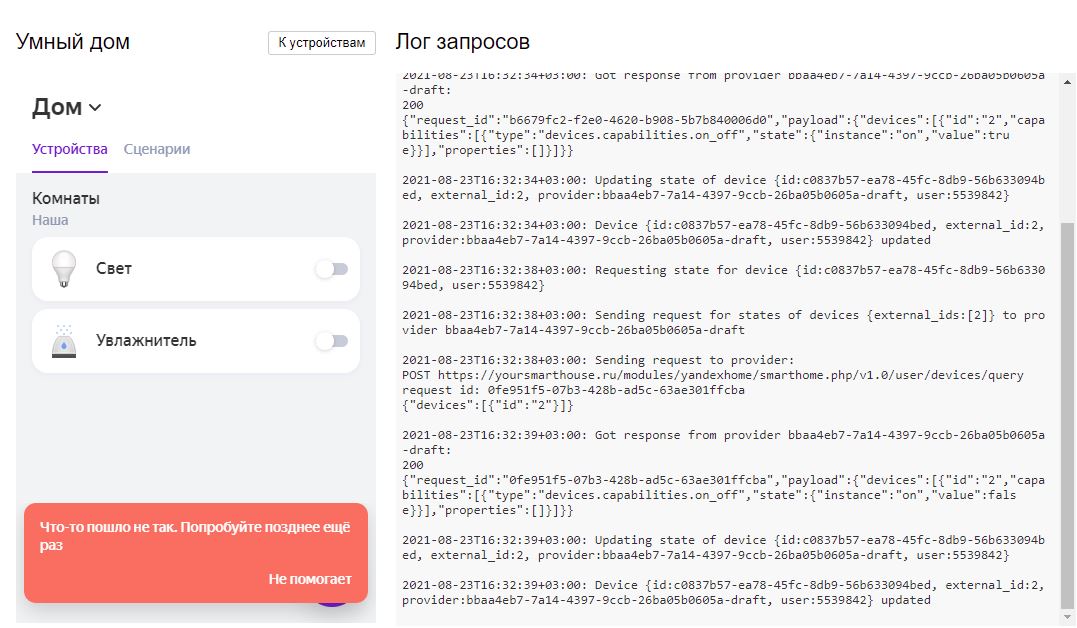Screen dimensions: 1077x628
Task: Click the light bulb icon for Свет
Action: (64, 269)
